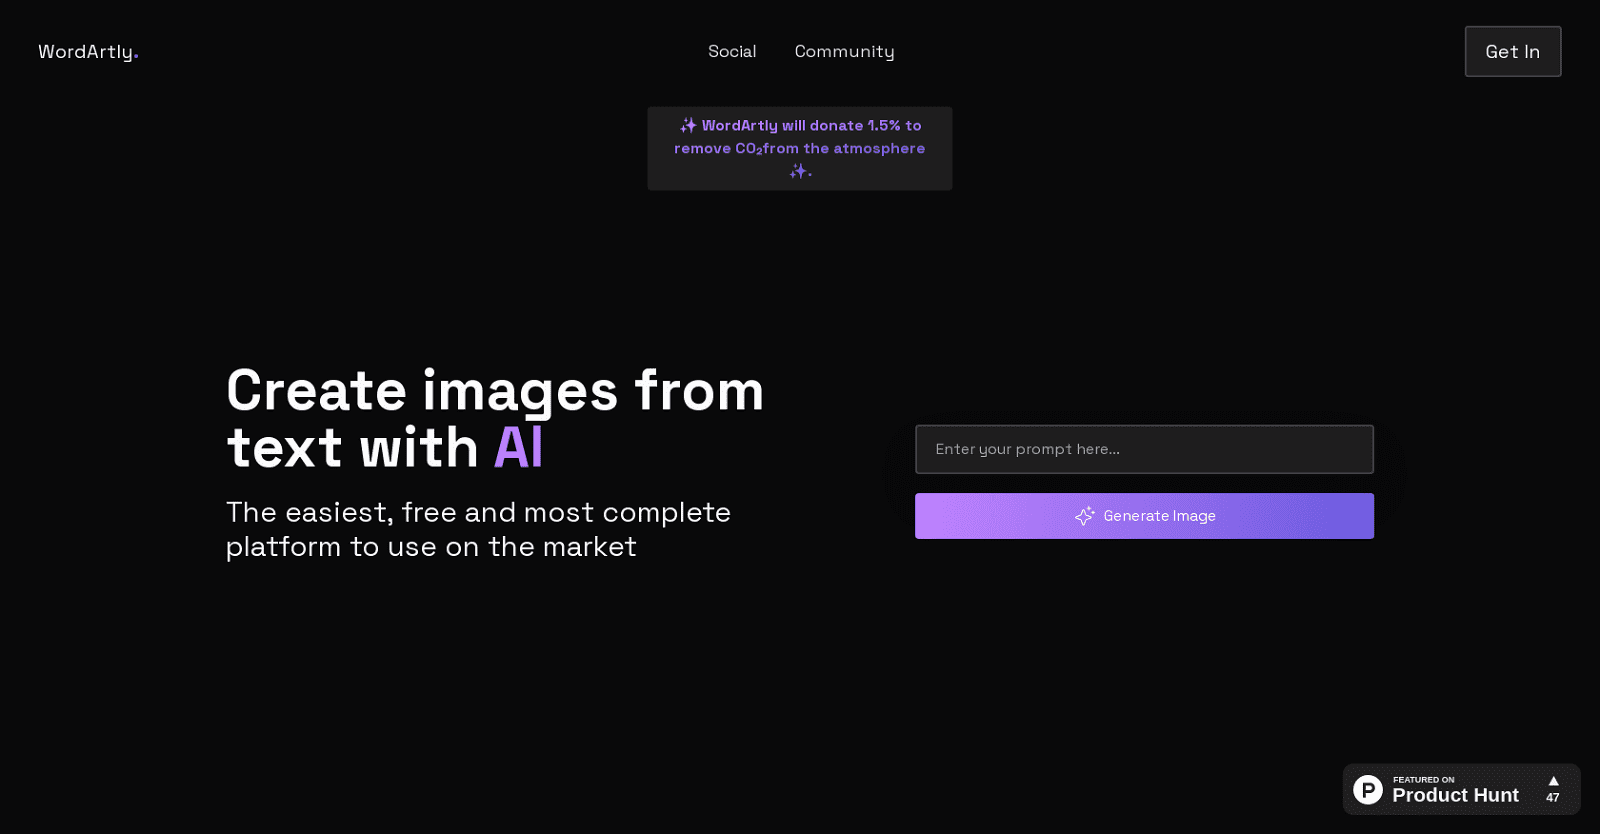This screenshot has width=1600, height=834.
Task: Click the 47 upvote count
Action: (1553, 798)
